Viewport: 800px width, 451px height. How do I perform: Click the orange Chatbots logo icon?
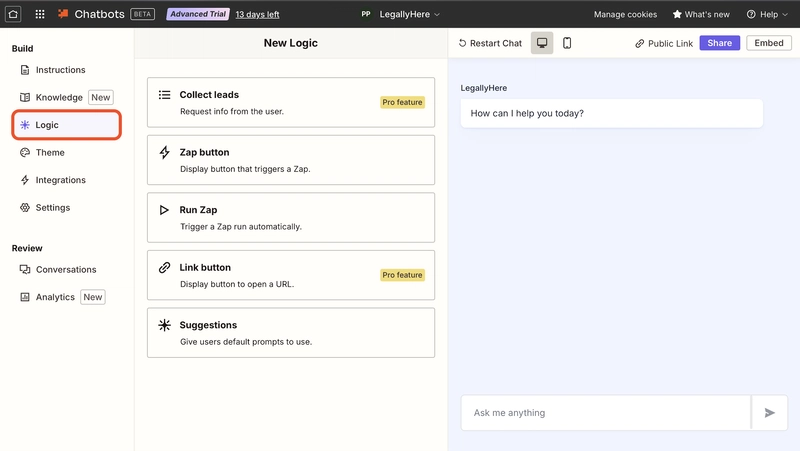coord(63,14)
